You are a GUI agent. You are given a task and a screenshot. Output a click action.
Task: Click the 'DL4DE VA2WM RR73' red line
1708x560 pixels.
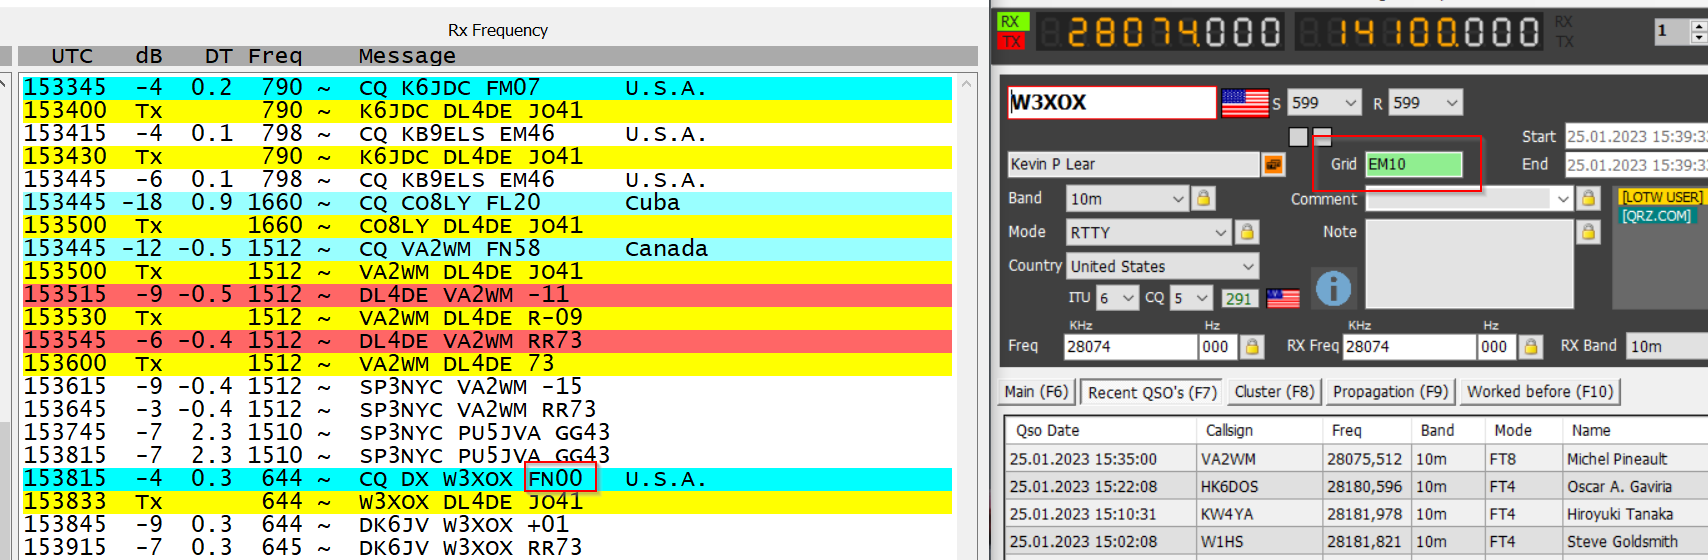tap(487, 341)
